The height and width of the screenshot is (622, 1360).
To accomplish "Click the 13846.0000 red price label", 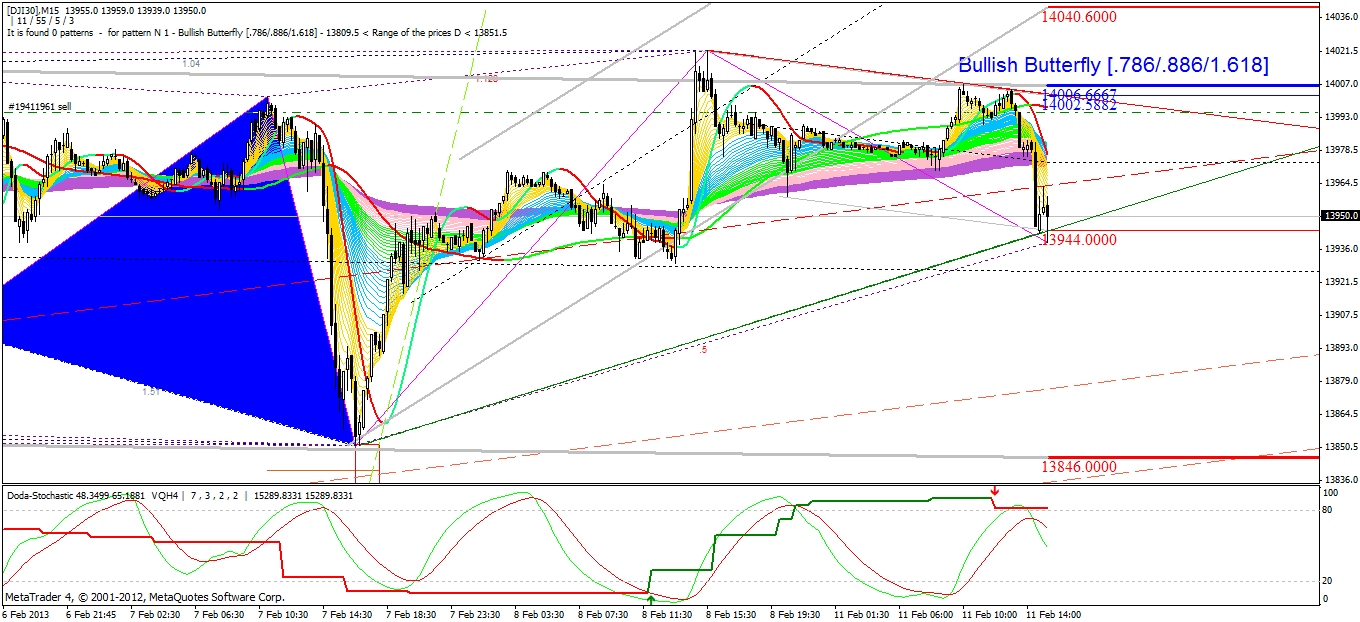I will [x=1078, y=467].
